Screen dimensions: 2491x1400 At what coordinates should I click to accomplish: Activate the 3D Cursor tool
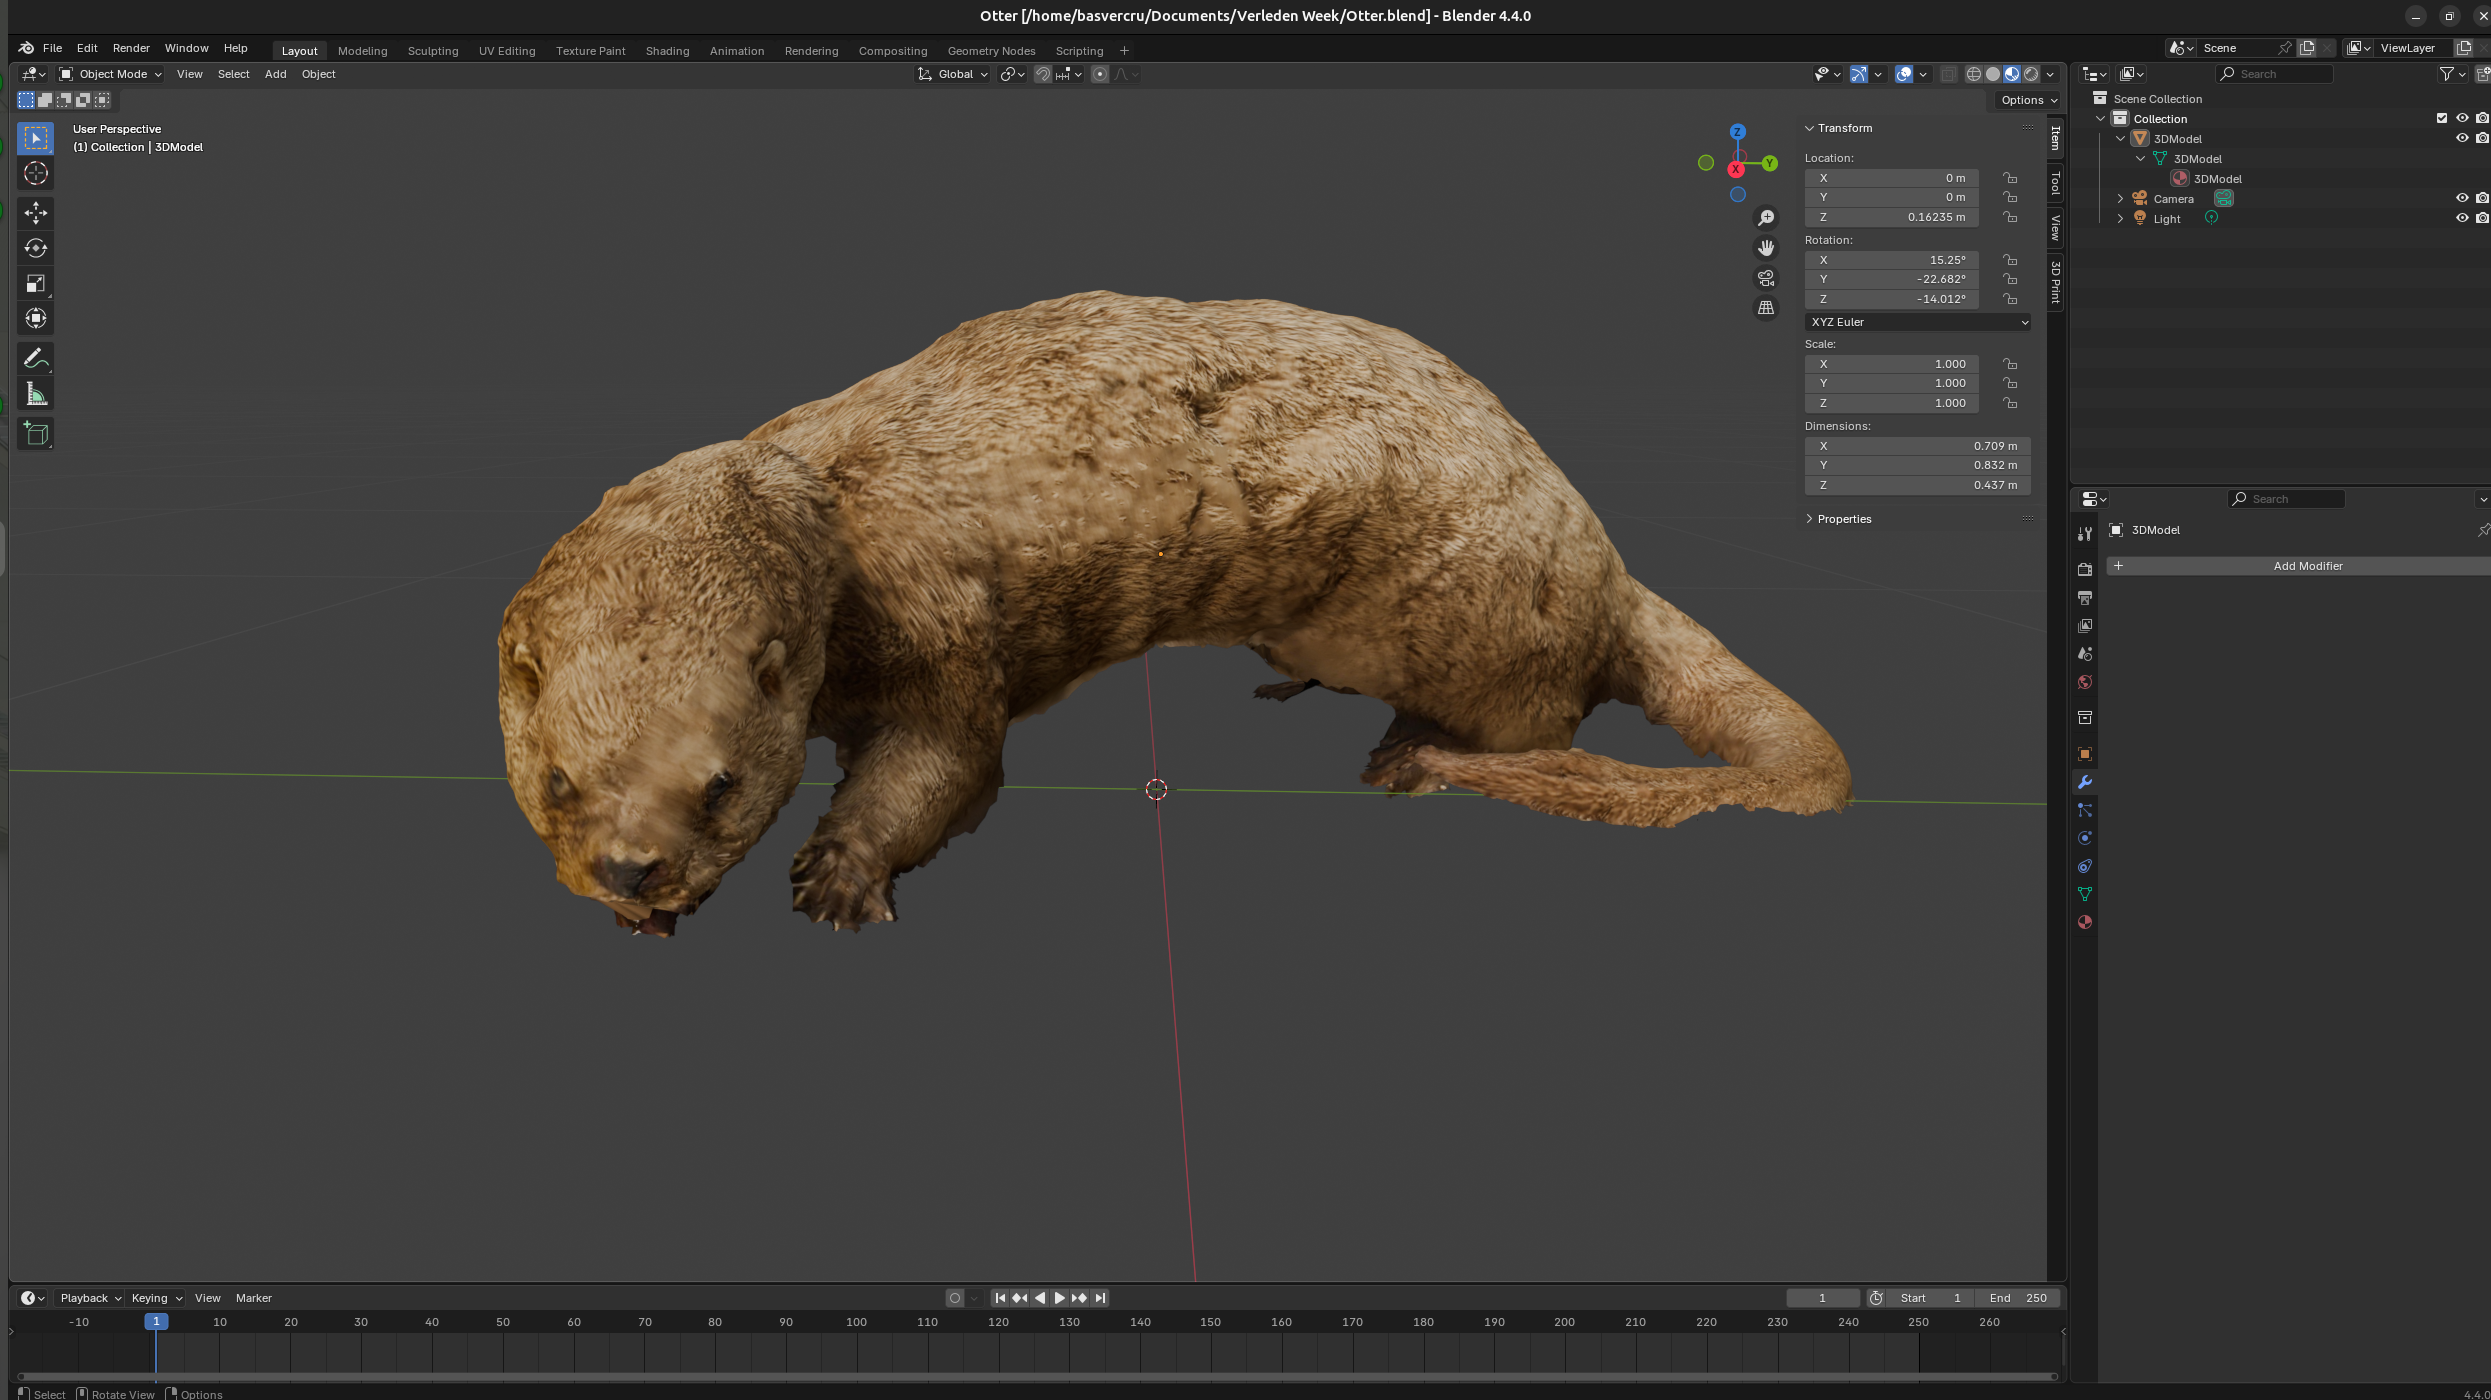pyautogui.click(x=36, y=173)
